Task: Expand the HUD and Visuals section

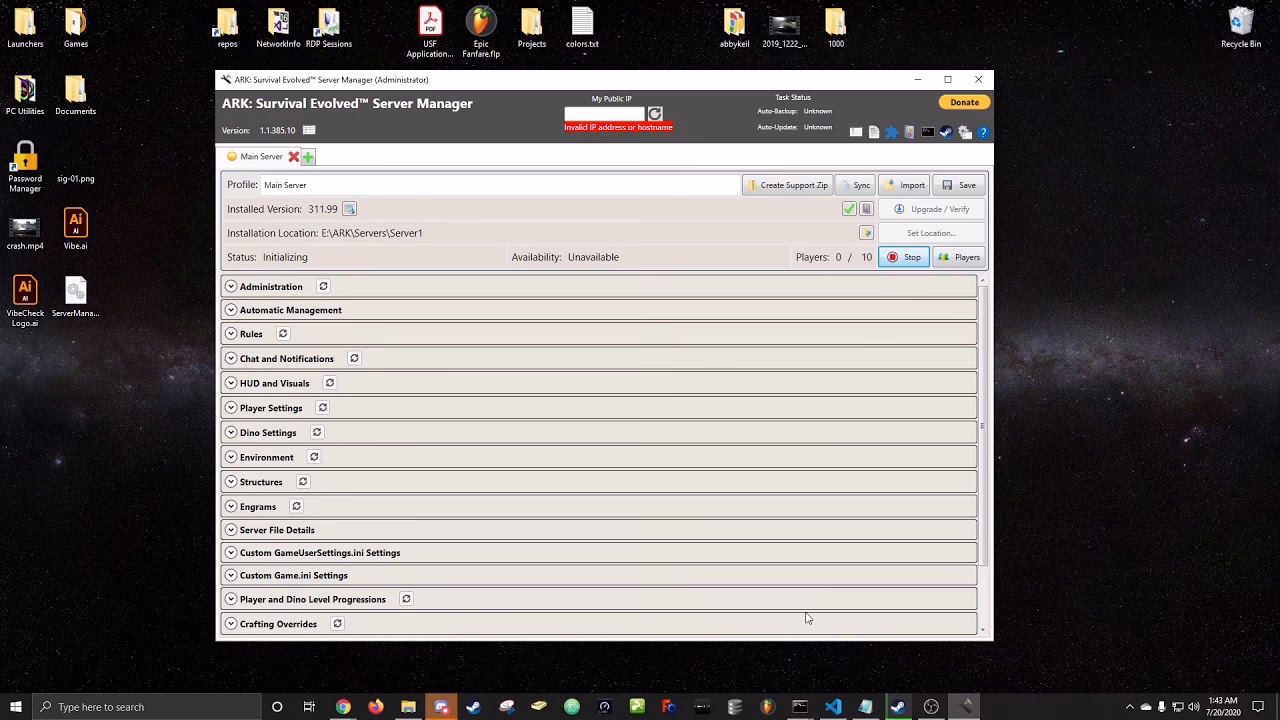Action: click(x=231, y=383)
